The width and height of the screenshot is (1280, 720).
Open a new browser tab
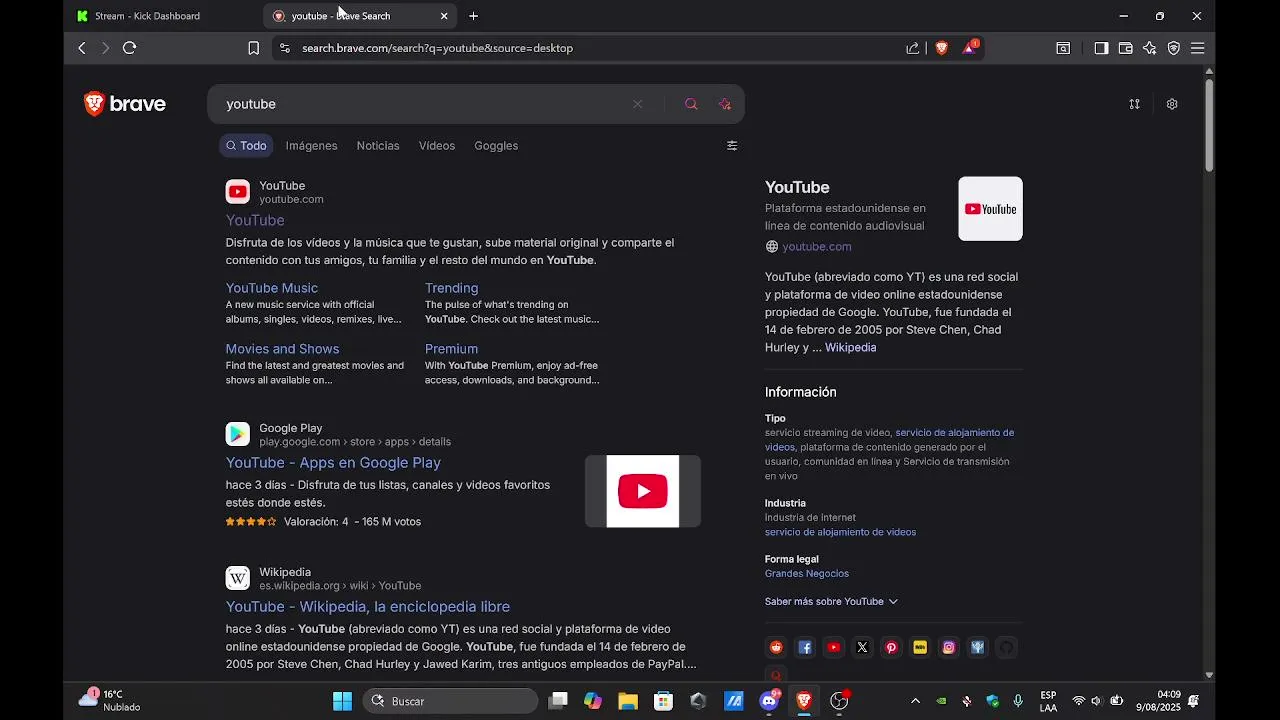(x=474, y=16)
